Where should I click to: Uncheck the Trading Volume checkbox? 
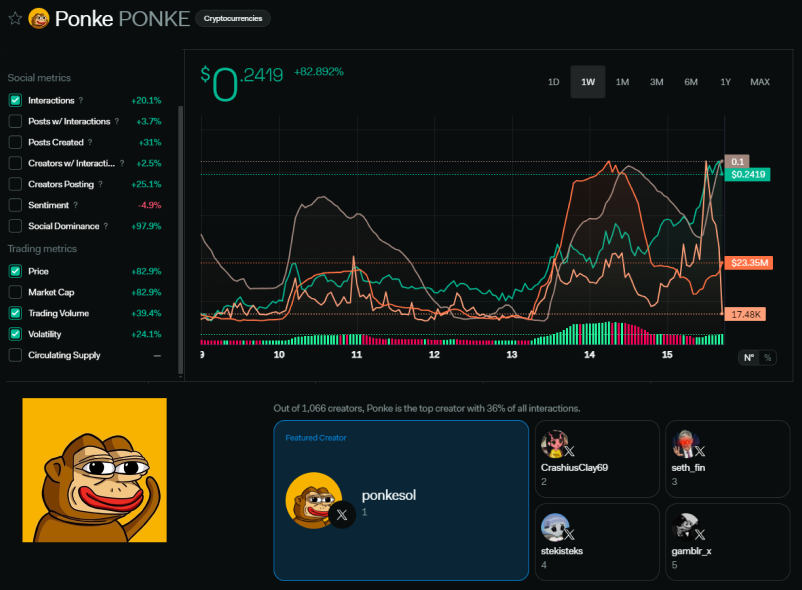[15, 313]
